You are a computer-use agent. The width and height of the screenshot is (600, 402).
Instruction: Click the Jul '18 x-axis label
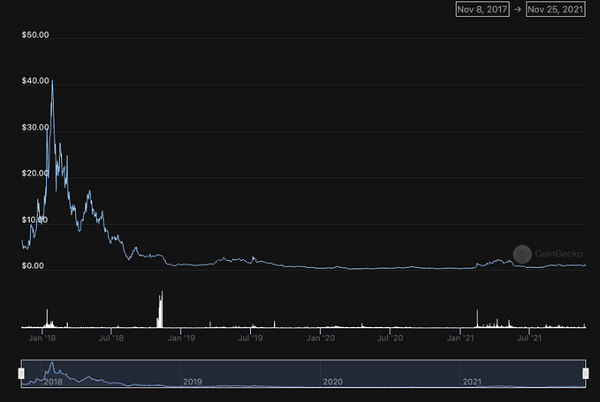tap(112, 340)
